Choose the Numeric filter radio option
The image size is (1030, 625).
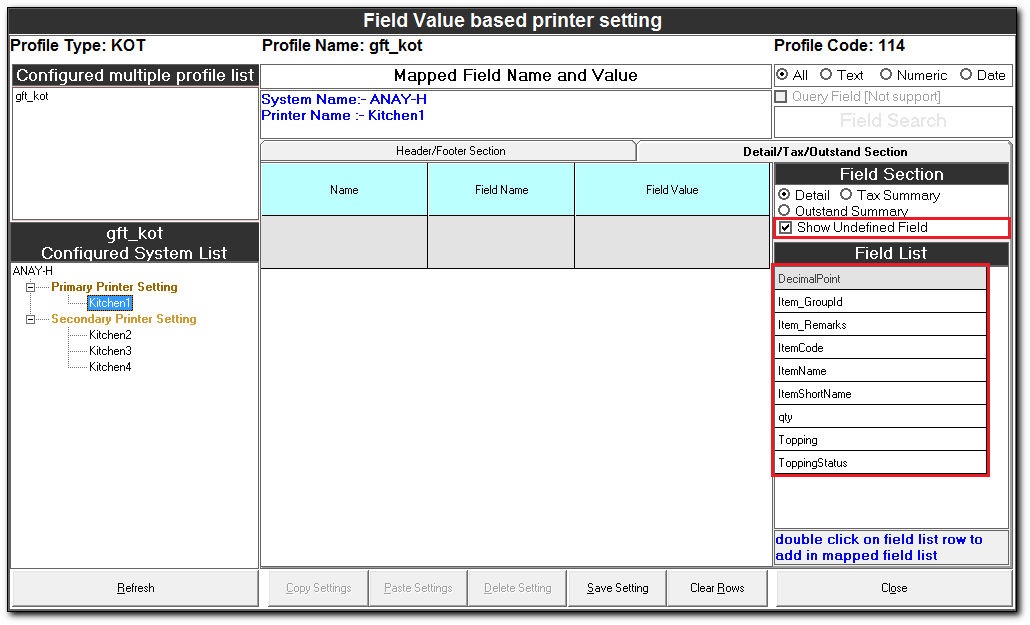(886, 75)
